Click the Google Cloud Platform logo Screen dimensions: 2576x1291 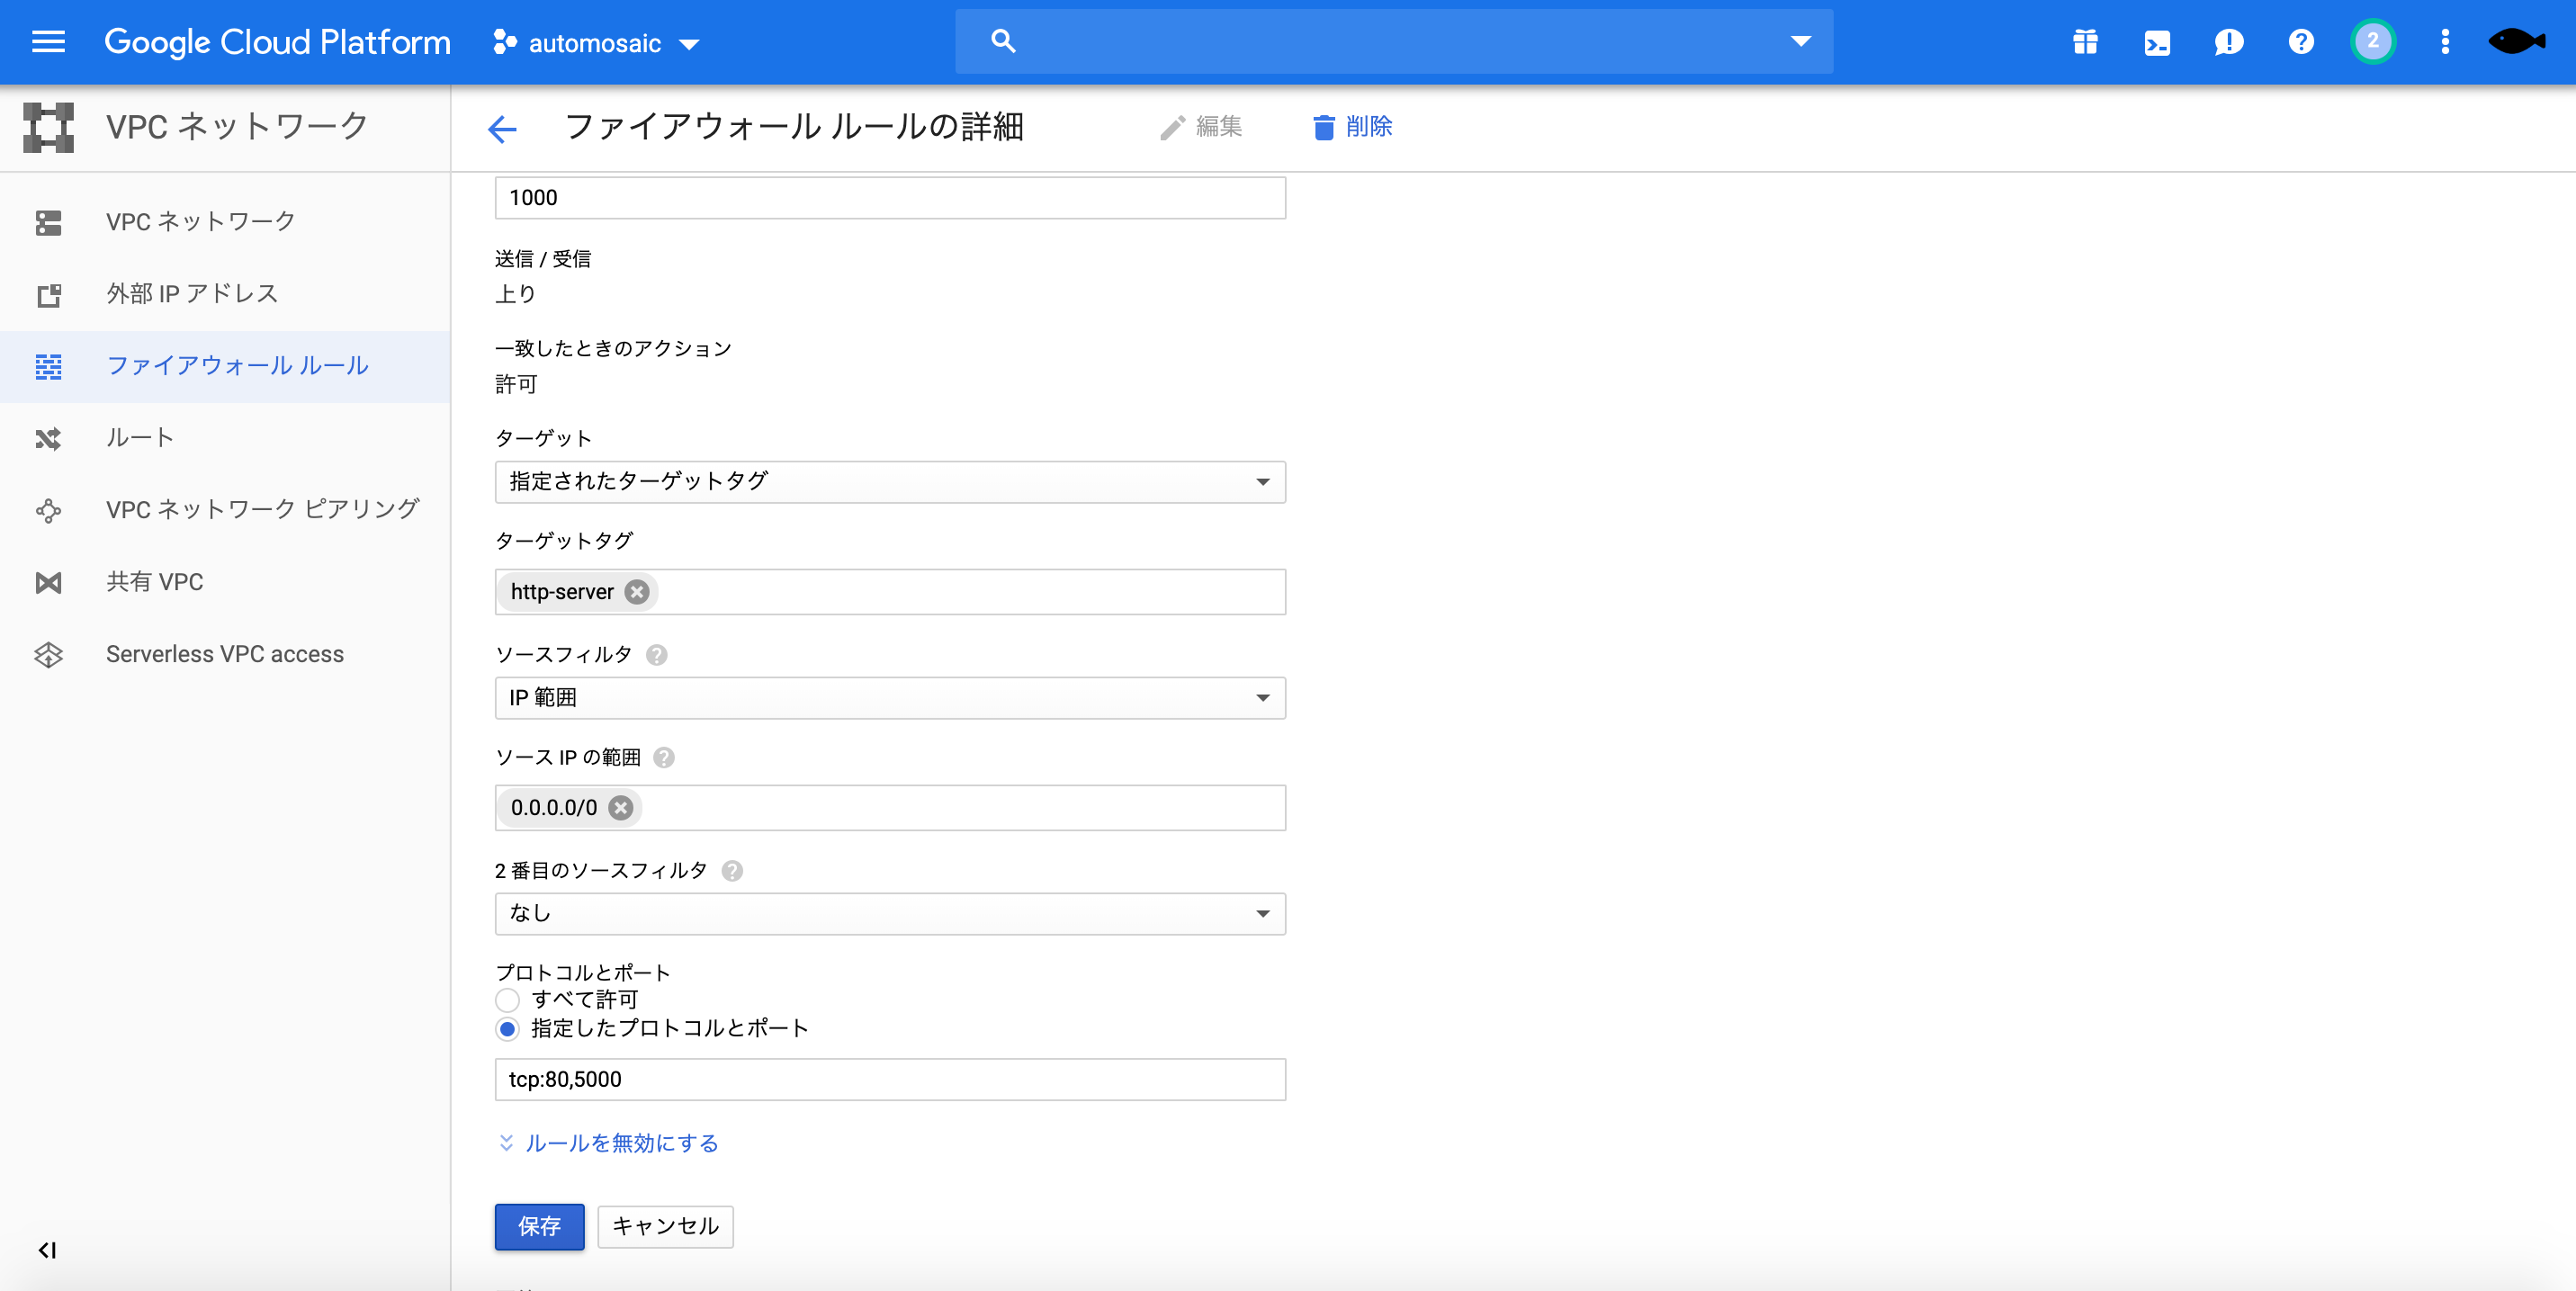click(277, 42)
